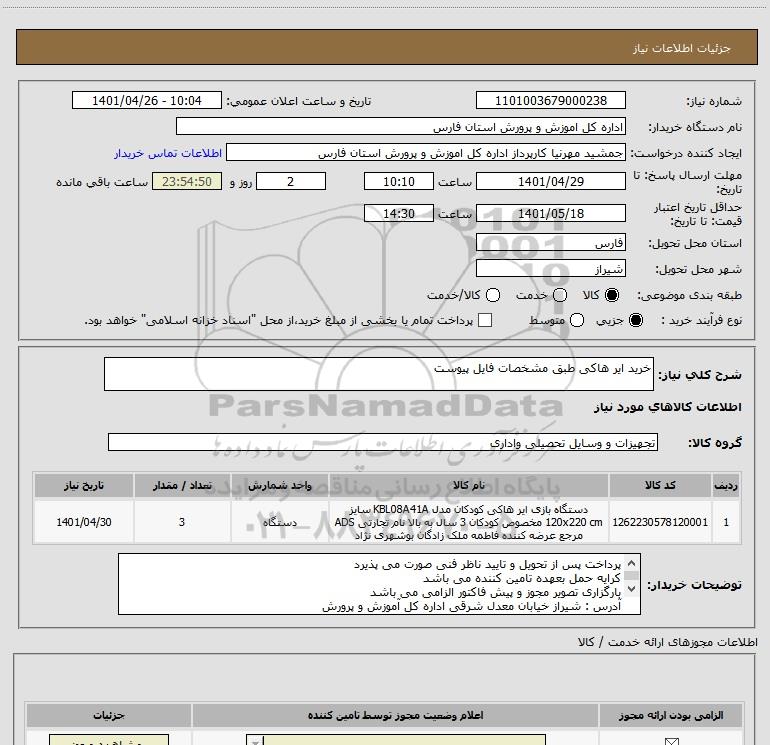Screen dimensions: 770x745
Task: Click the down arrow of buyer notes scrollbar
Action: coord(632,588)
